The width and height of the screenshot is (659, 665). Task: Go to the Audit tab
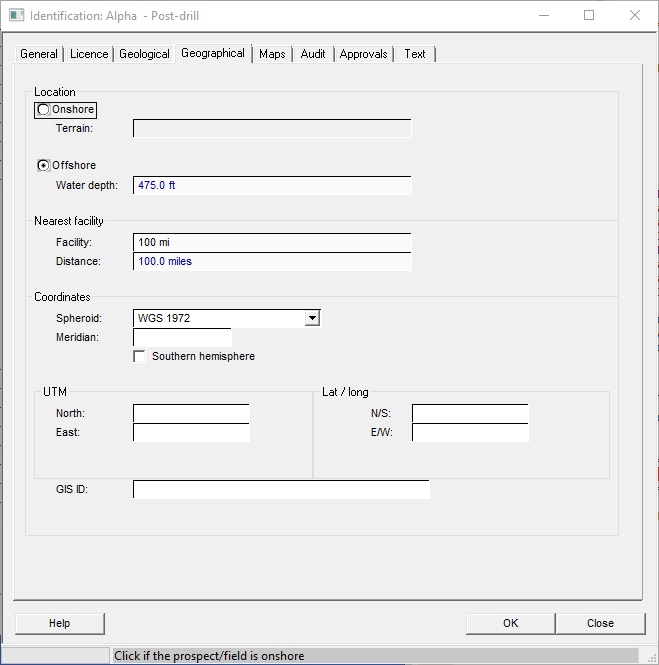(x=313, y=54)
